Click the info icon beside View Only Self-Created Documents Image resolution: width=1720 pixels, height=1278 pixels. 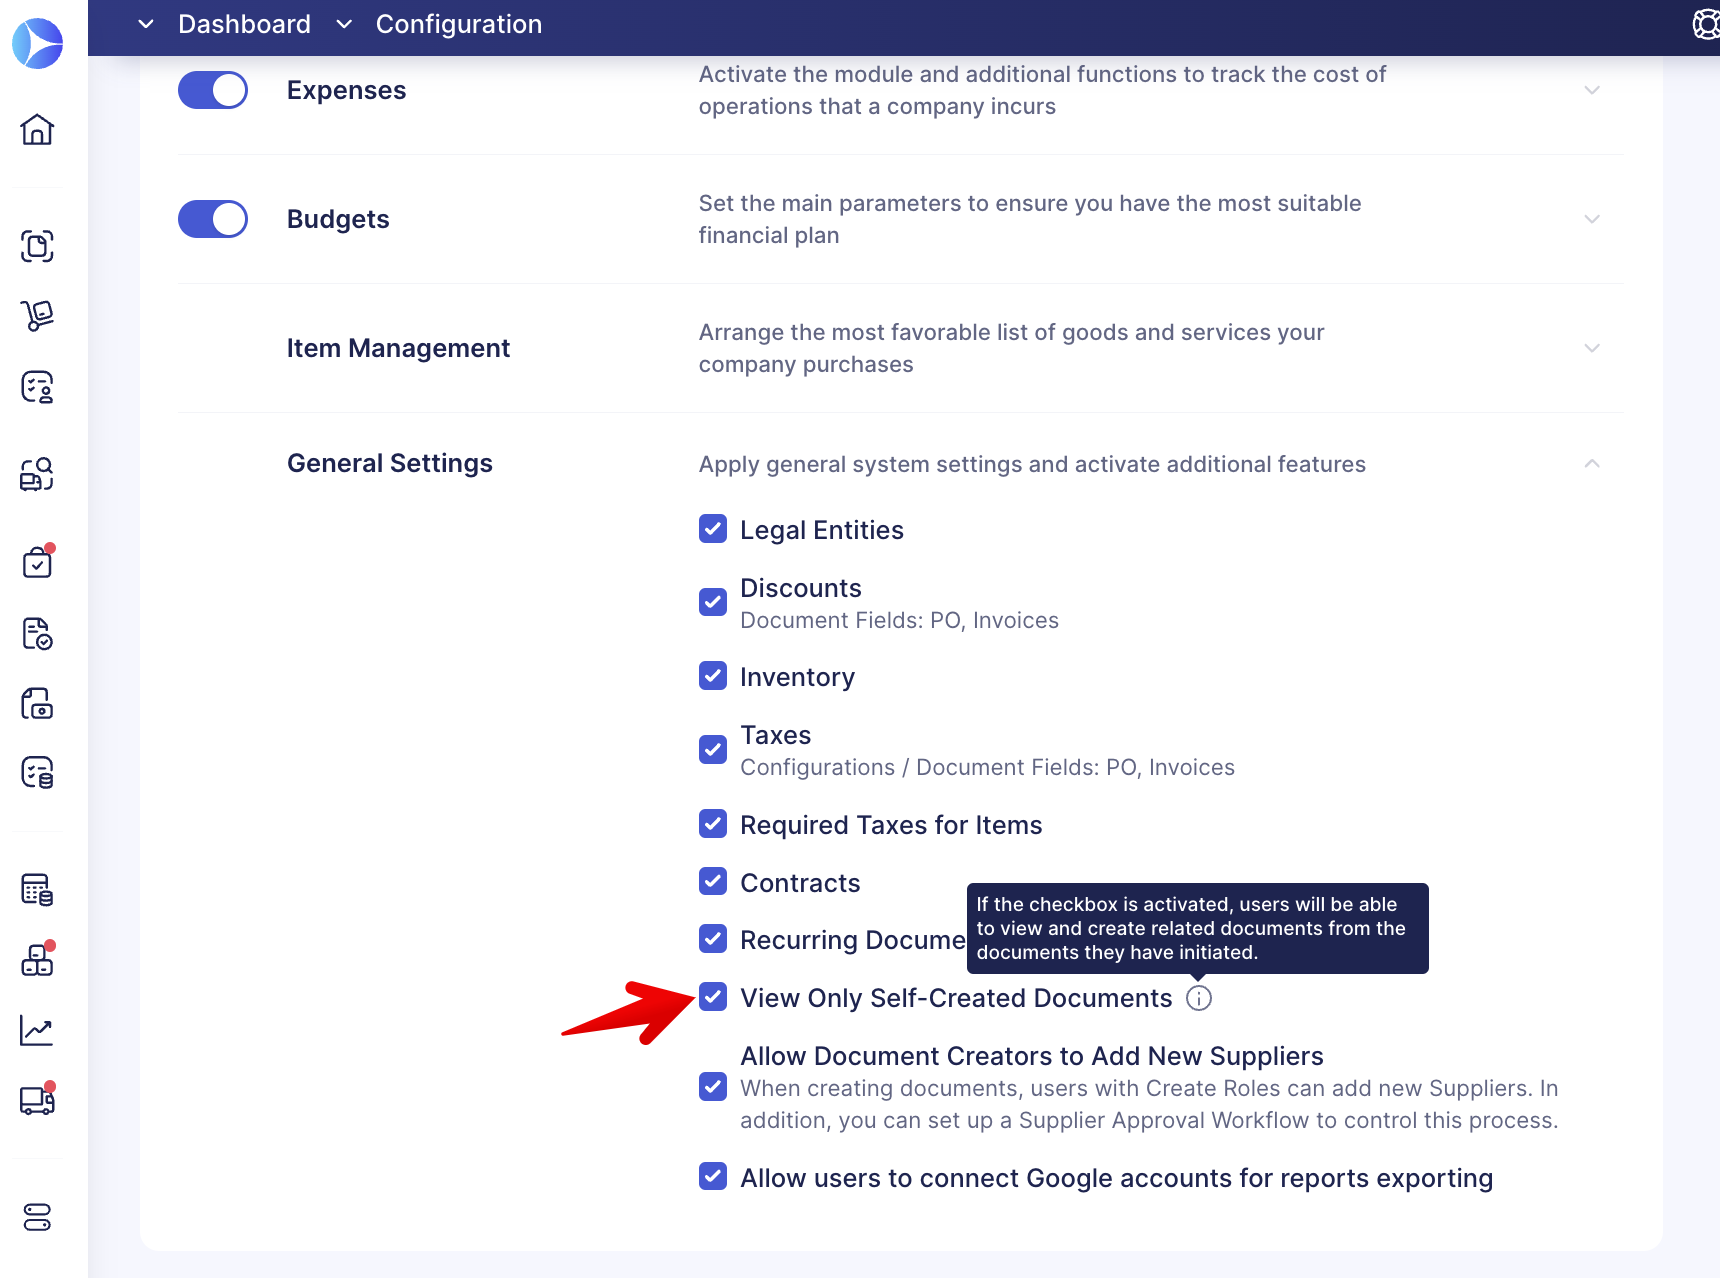(1198, 998)
